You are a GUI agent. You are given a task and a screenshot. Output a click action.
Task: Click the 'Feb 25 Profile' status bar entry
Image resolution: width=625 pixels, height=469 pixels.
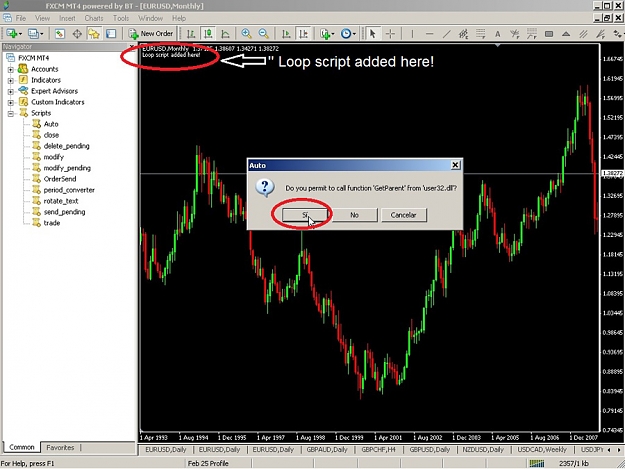tap(208, 463)
